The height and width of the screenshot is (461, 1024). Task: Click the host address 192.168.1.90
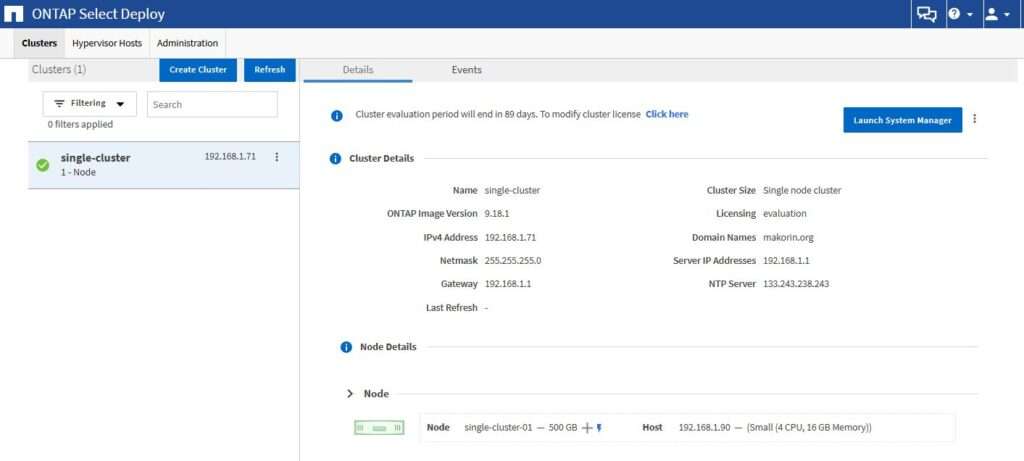click(705, 428)
